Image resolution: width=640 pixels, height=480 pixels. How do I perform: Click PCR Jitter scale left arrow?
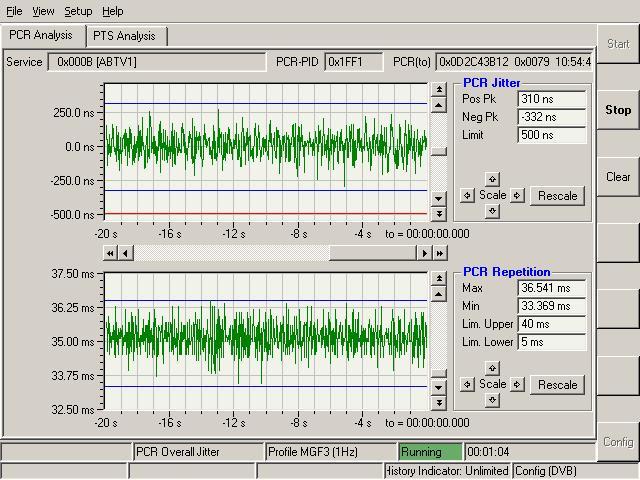coord(467,195)
